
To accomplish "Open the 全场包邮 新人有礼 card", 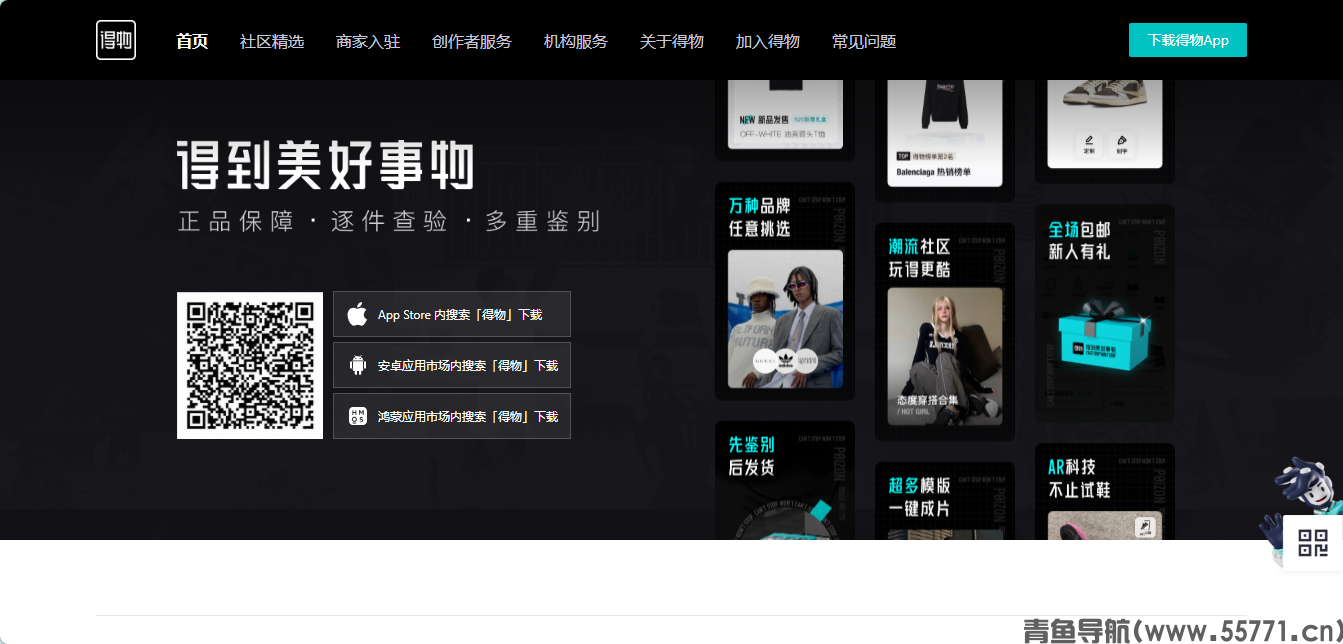I will coord(1105,313).
